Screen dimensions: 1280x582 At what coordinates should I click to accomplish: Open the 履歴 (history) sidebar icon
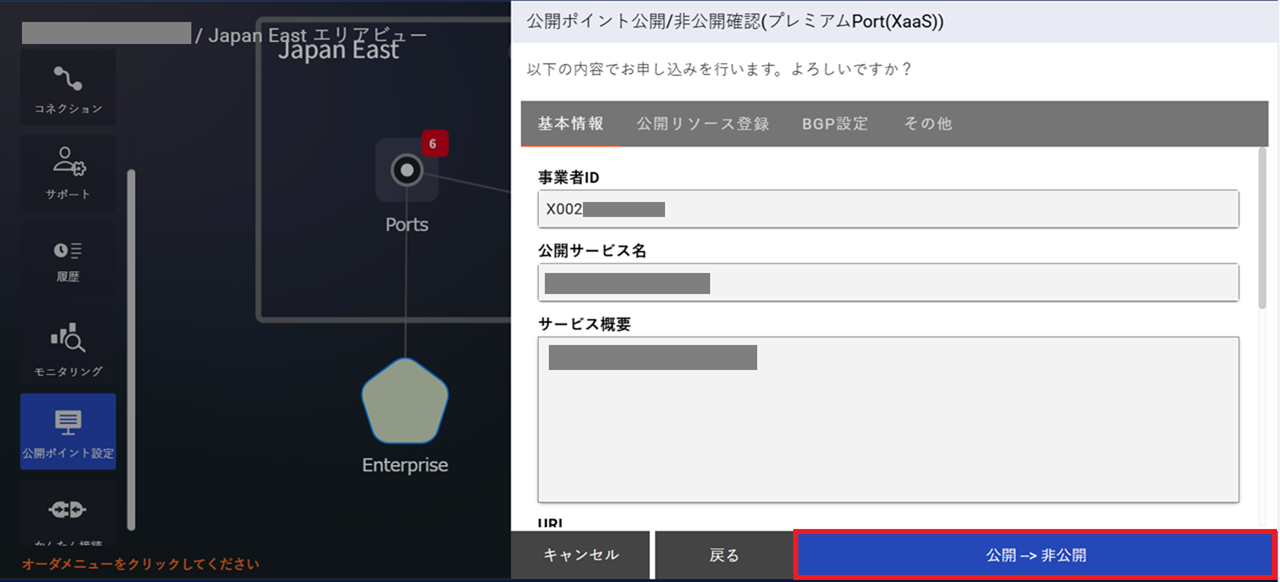(x=67, y=258)
